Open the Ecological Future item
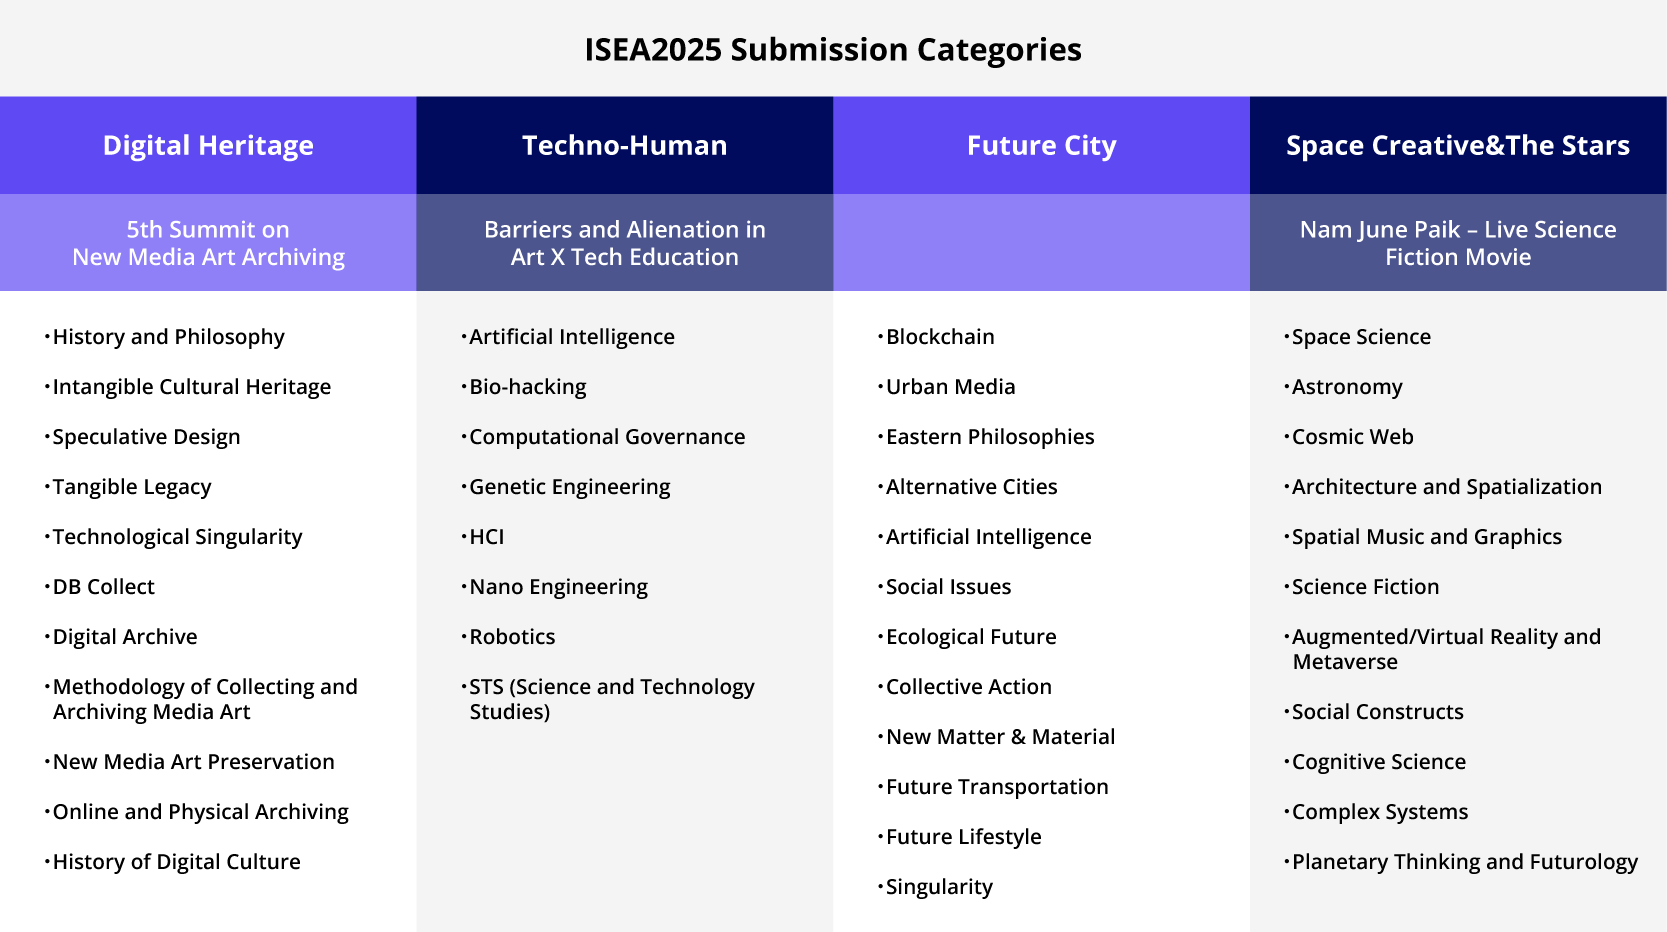1667x932 pixels. [x=971, y=637]
